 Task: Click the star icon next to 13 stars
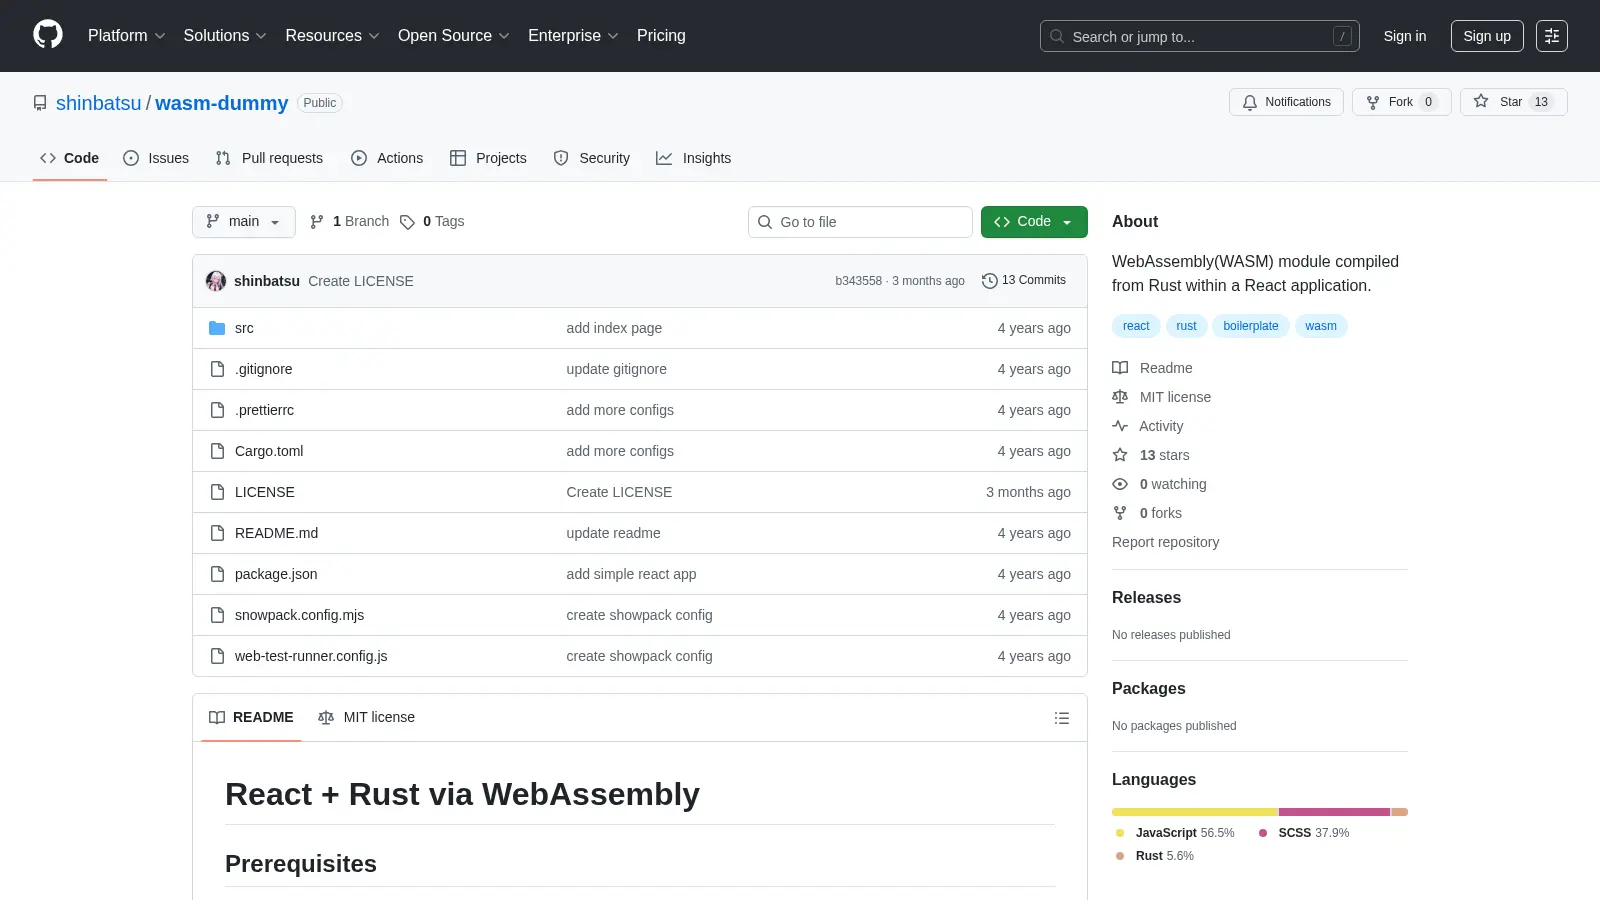tap(1120, 455)
